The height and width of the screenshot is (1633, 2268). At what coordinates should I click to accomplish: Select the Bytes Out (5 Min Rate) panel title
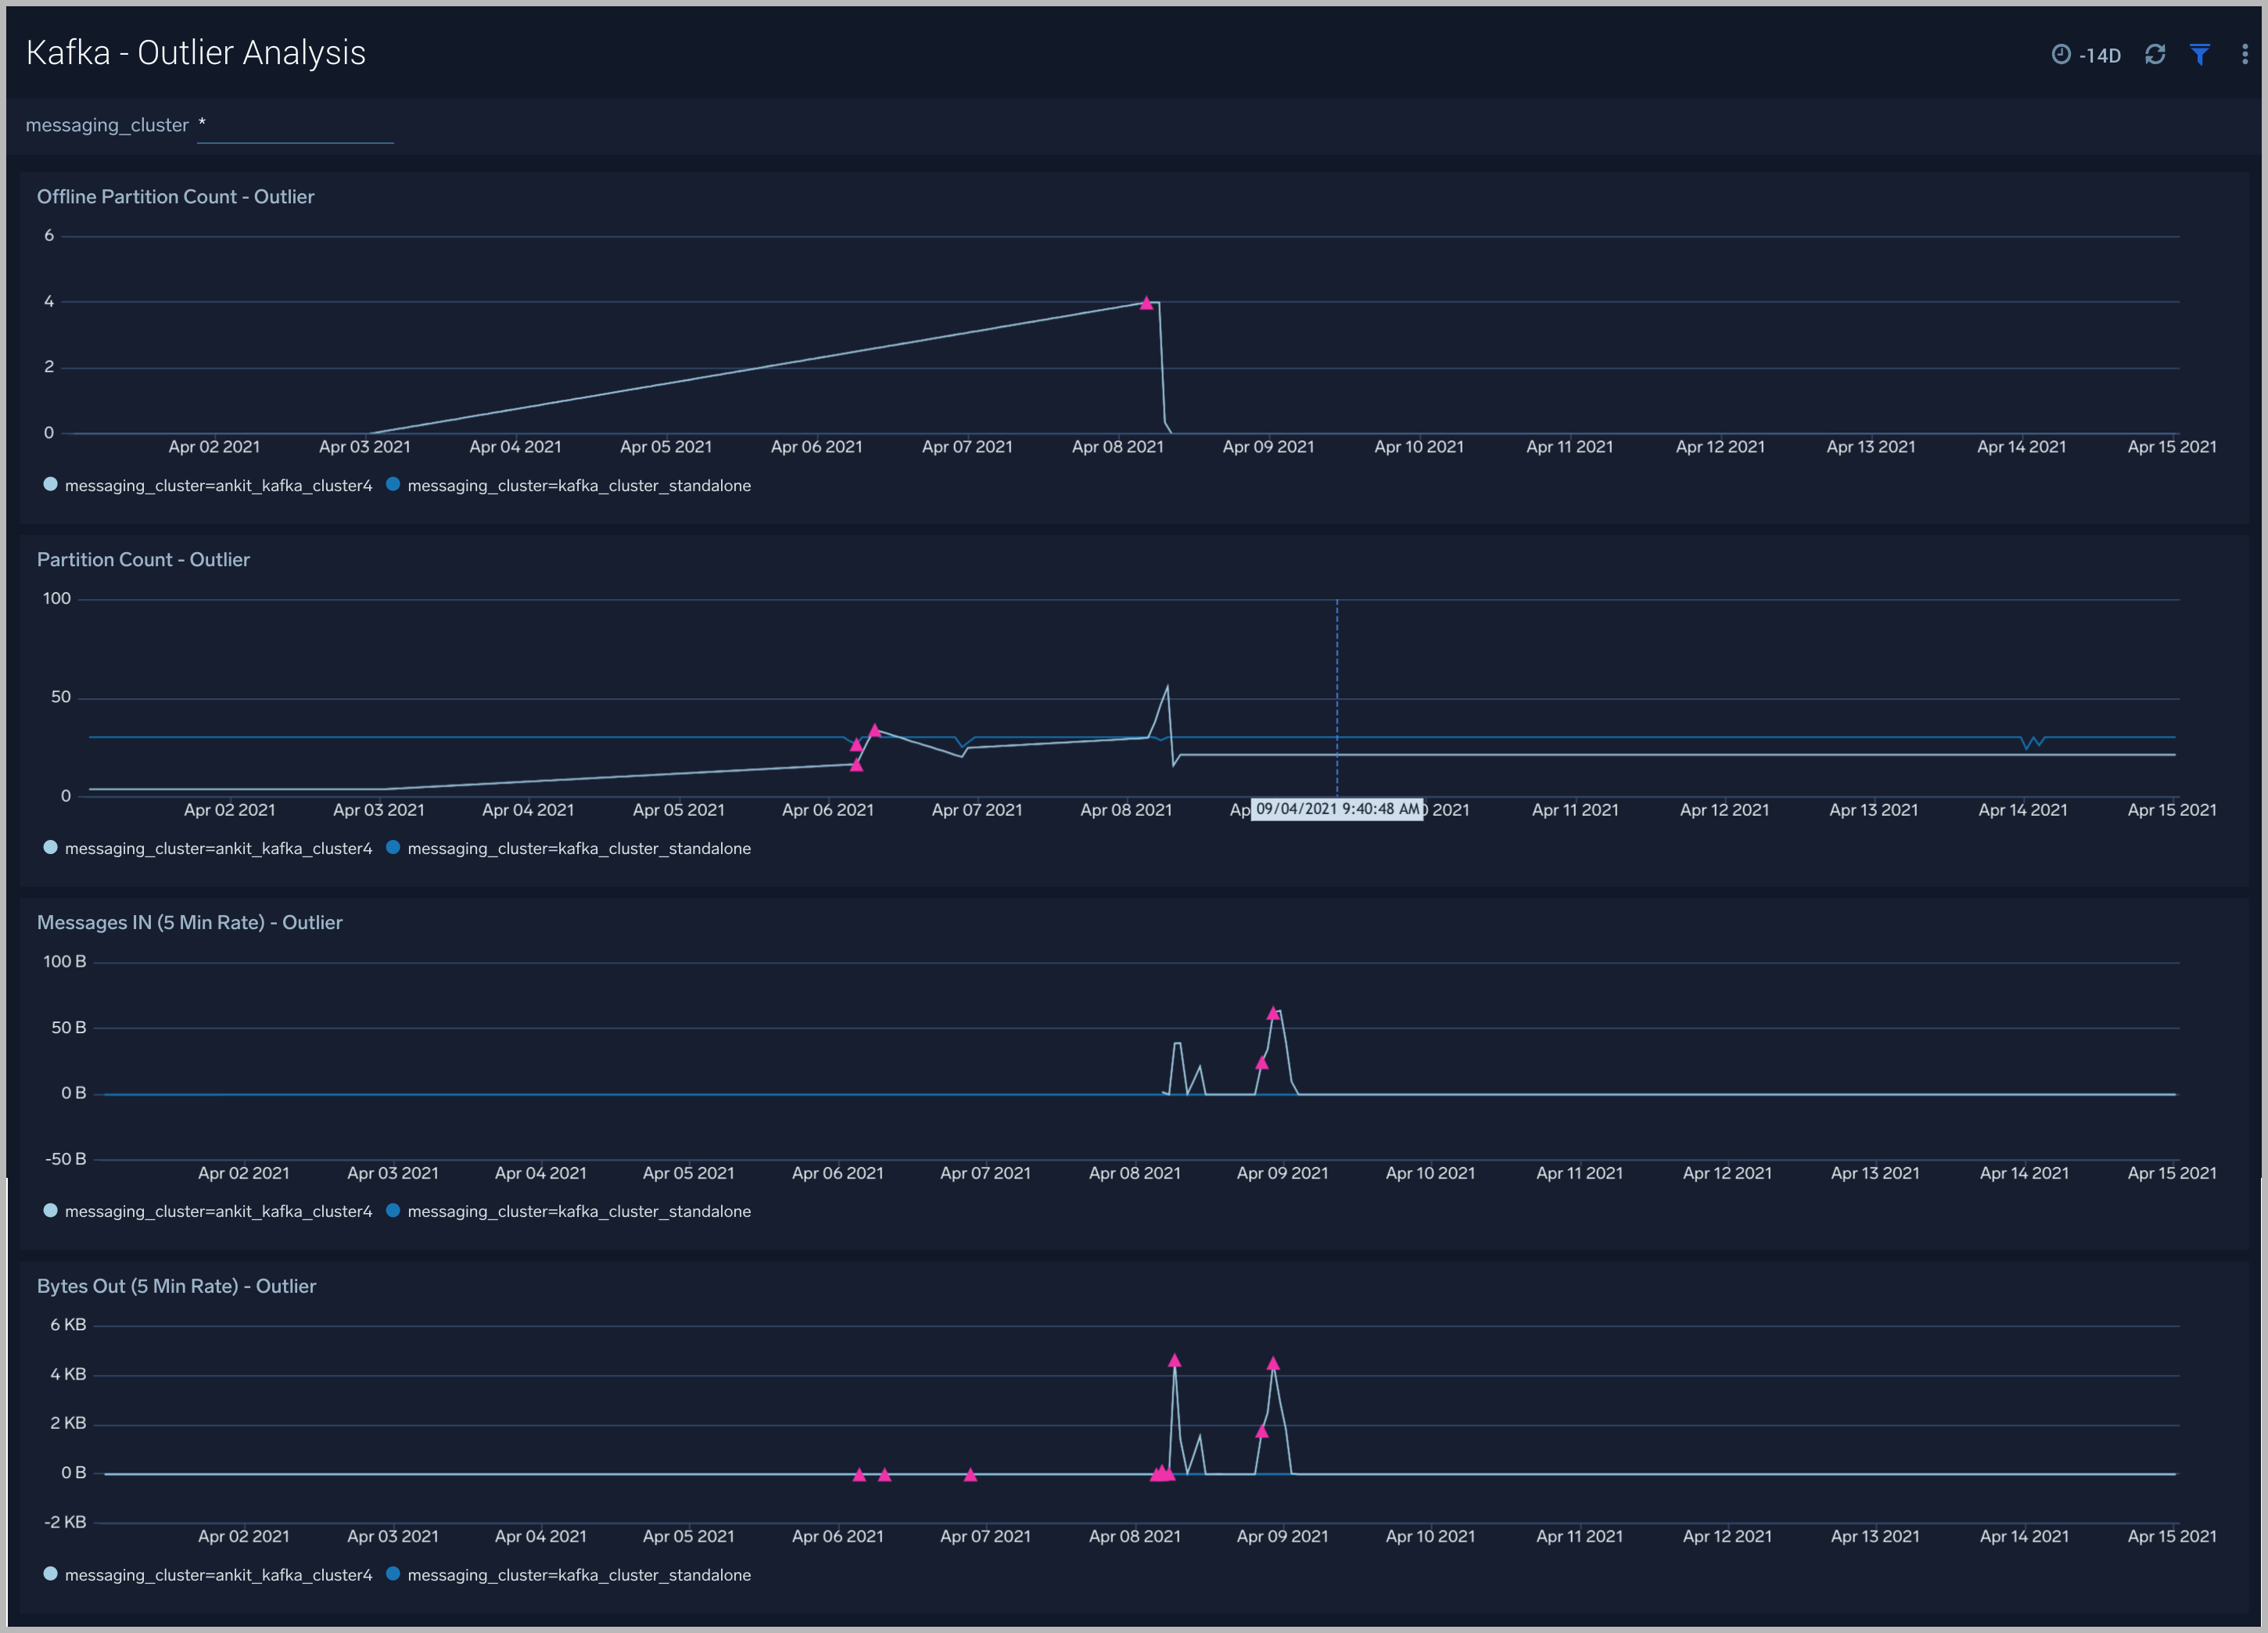pyautogui.click(x=176, y=1286)
